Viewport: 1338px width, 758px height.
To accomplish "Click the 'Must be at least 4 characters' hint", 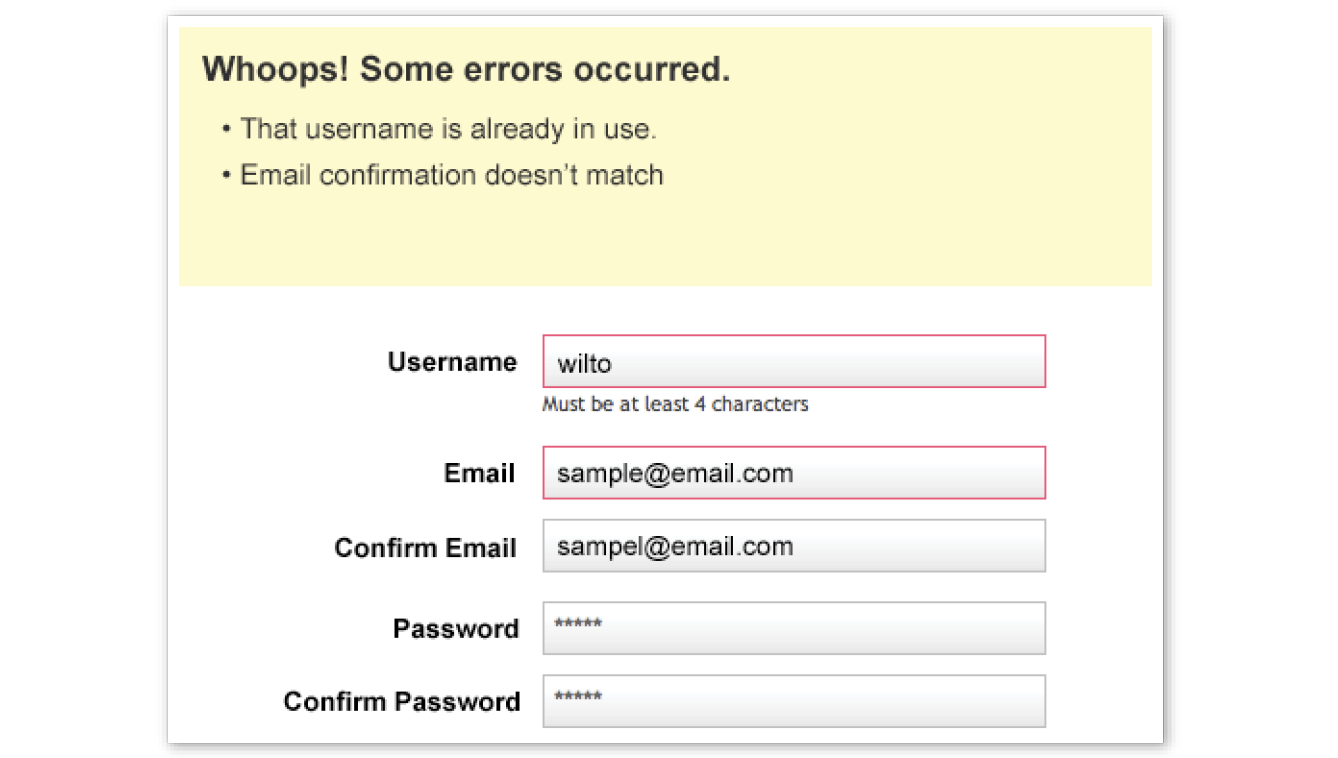I will point(675,405).
